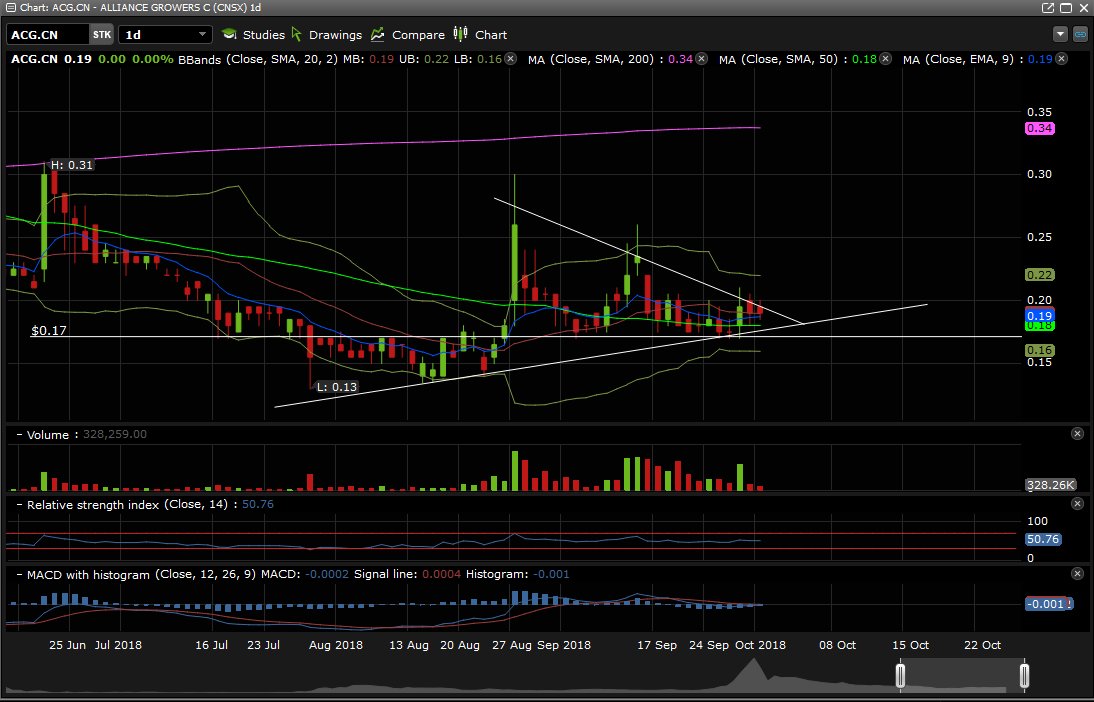Click the 17 Sep date axis label
The height and width of the screenshot is (702, 1094).
click(x=657, y=645)
